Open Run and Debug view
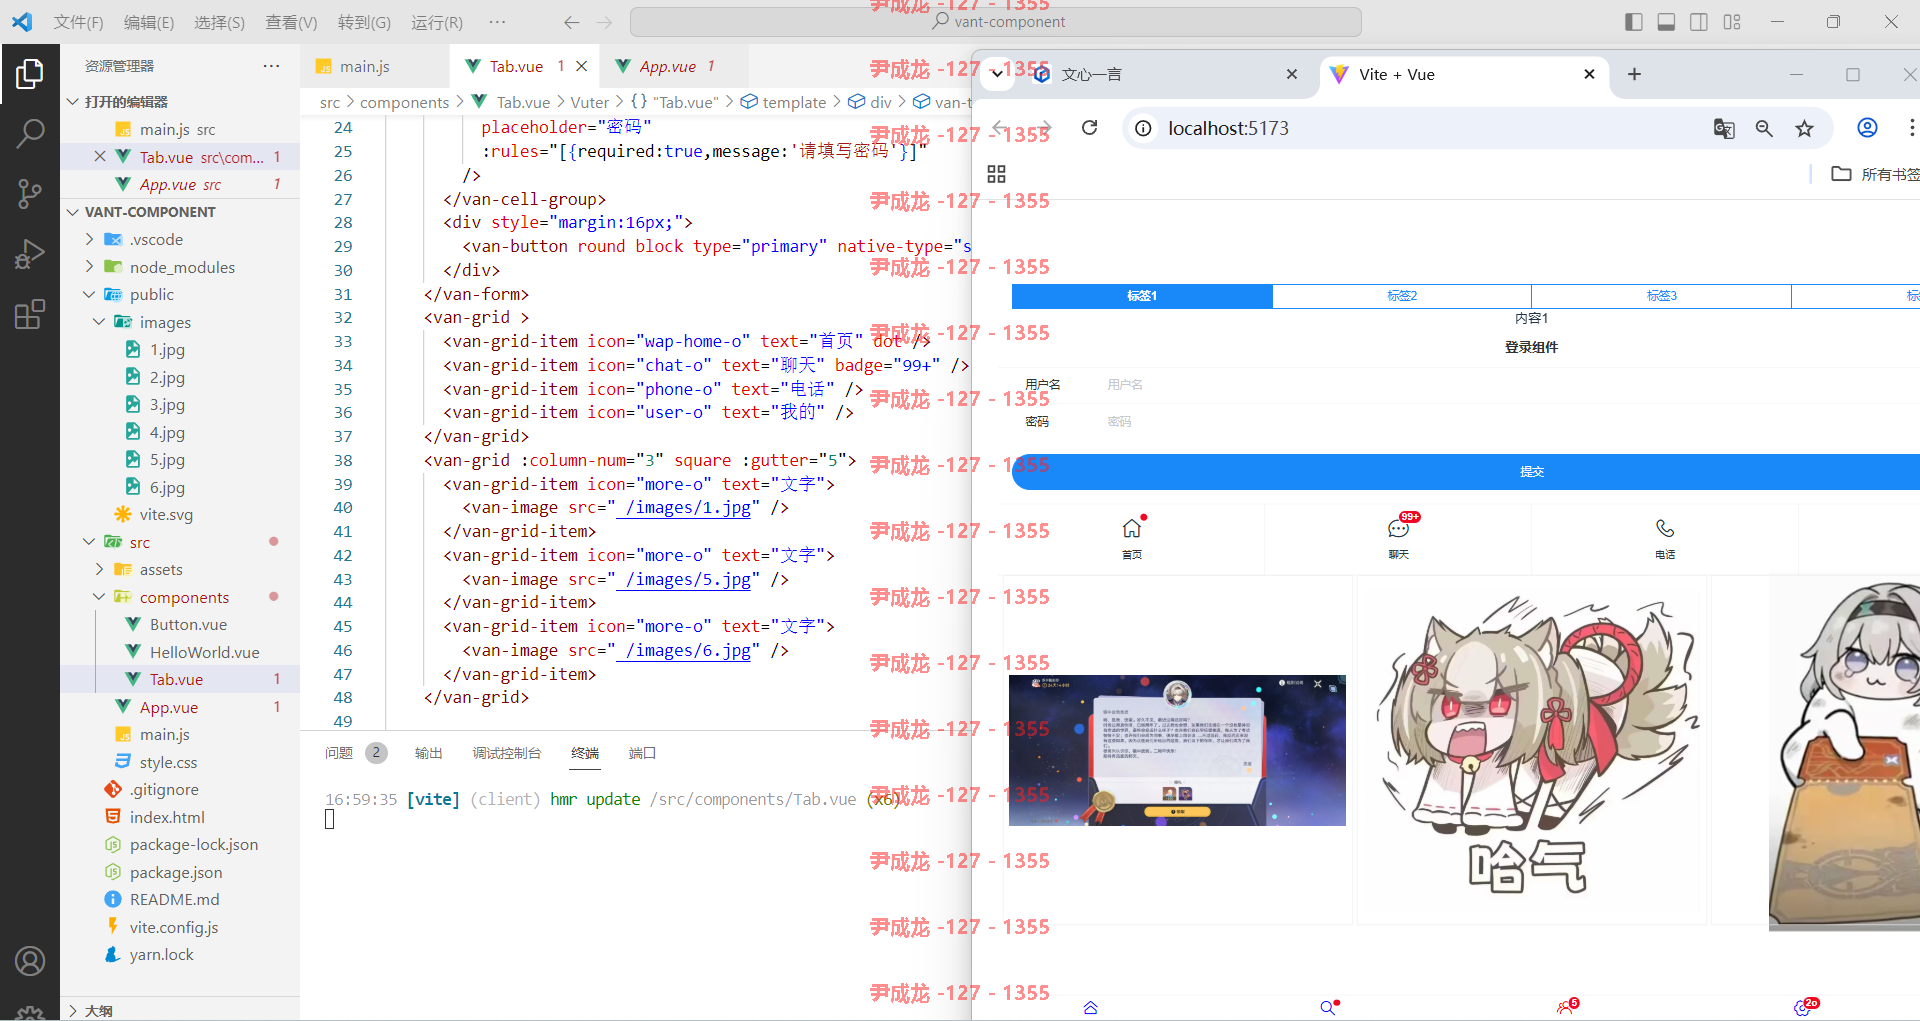 point(30,254)
